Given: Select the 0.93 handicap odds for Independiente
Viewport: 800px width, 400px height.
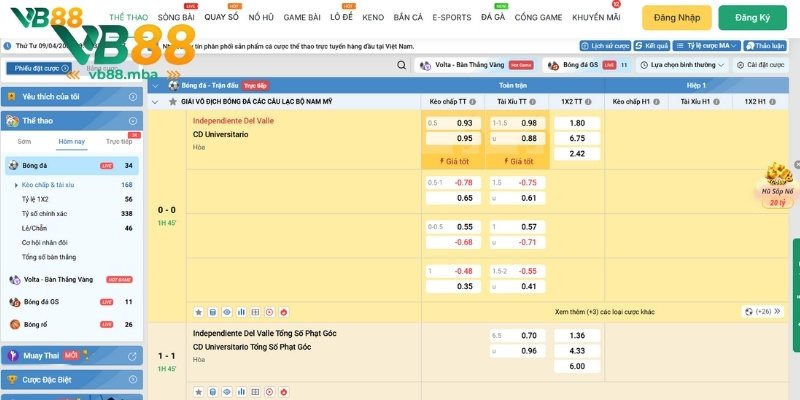Looking at the screenshot, I should (464, 123).
